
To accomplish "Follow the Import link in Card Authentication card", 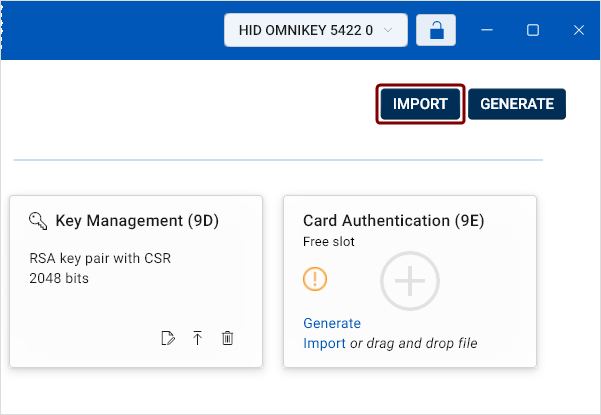I will (323, 343).
